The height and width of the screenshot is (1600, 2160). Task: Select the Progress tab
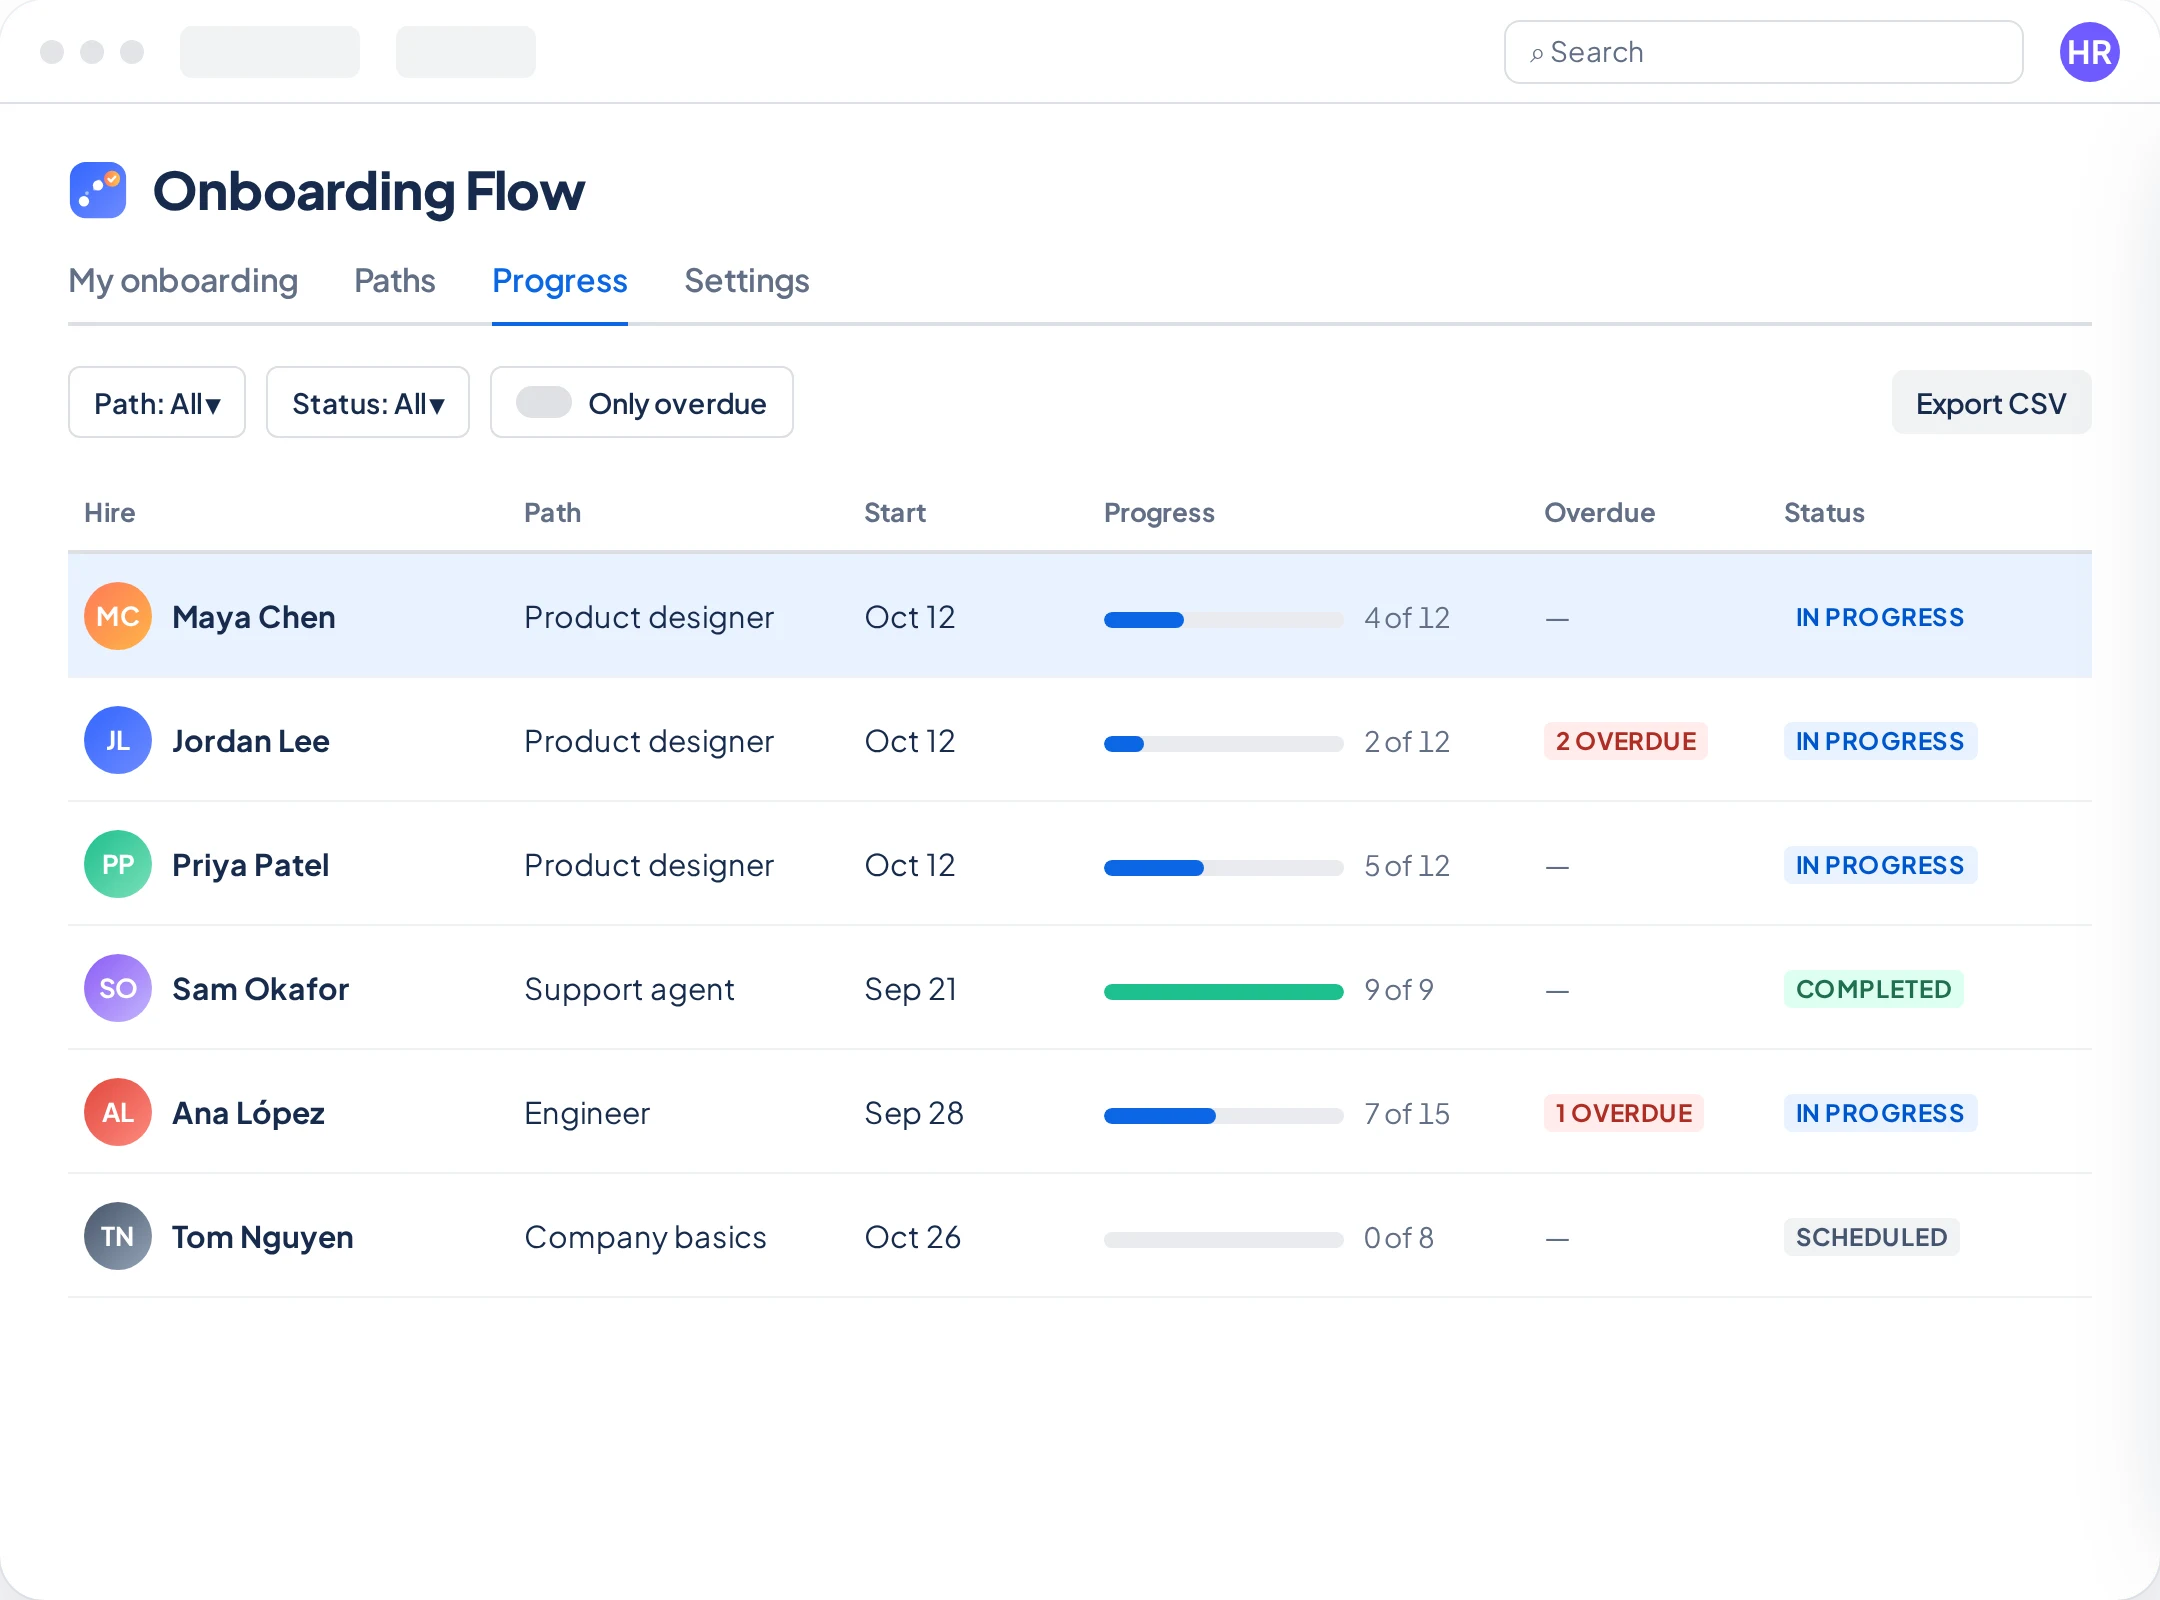click(x=560, y=281)
